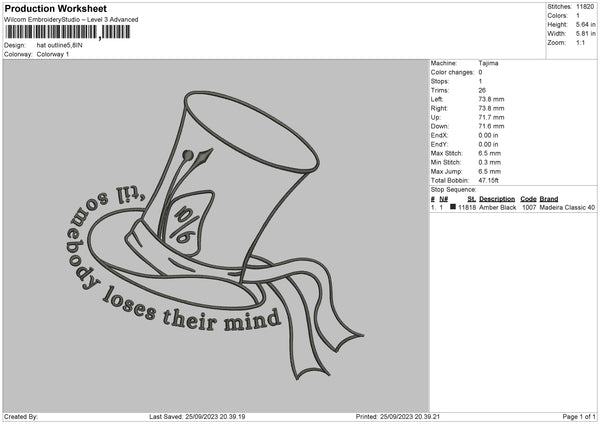Click the 'N#' column header
Image resolution: width=600 pixels, height=424 pixels.
click(443, 199)
